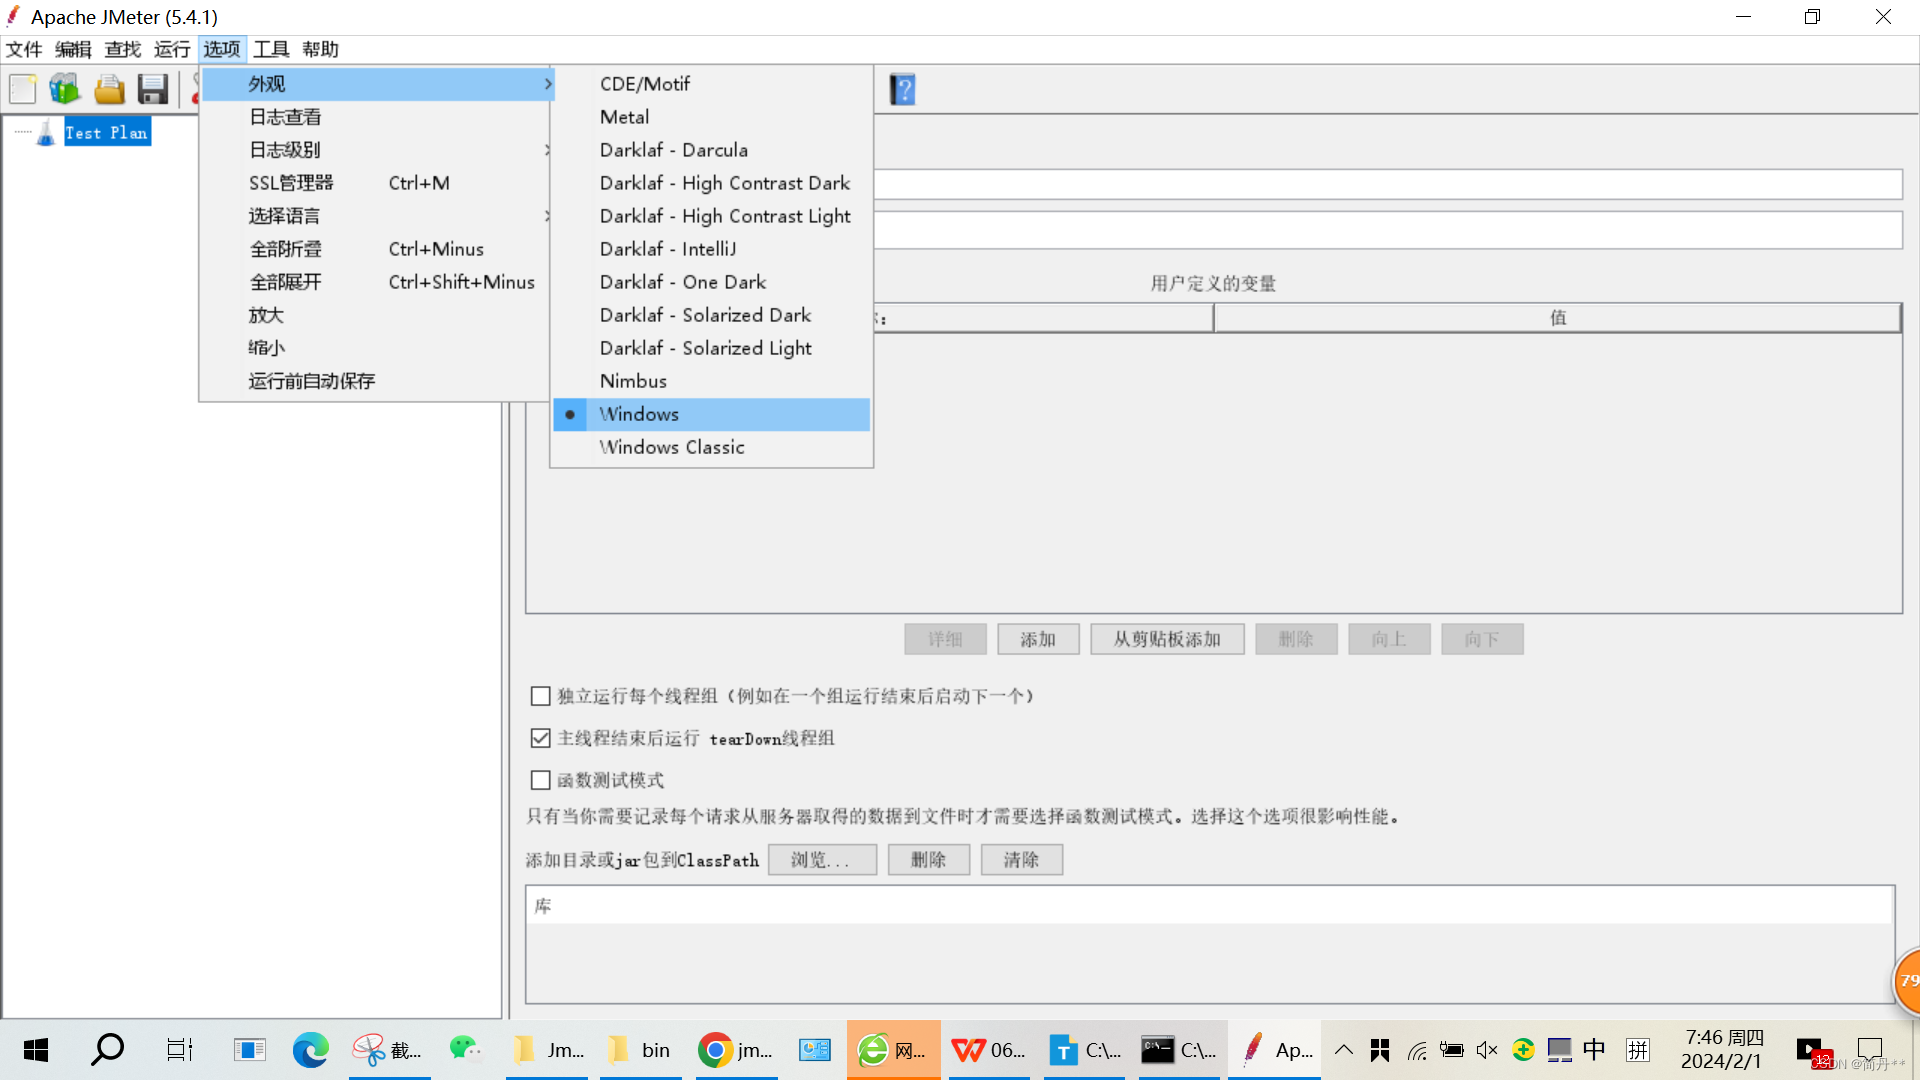The height and width of the screenshot is (1080, 1920).
Task: Click the 浏览... button for ClassPath
Action: (x=822, y=860)
